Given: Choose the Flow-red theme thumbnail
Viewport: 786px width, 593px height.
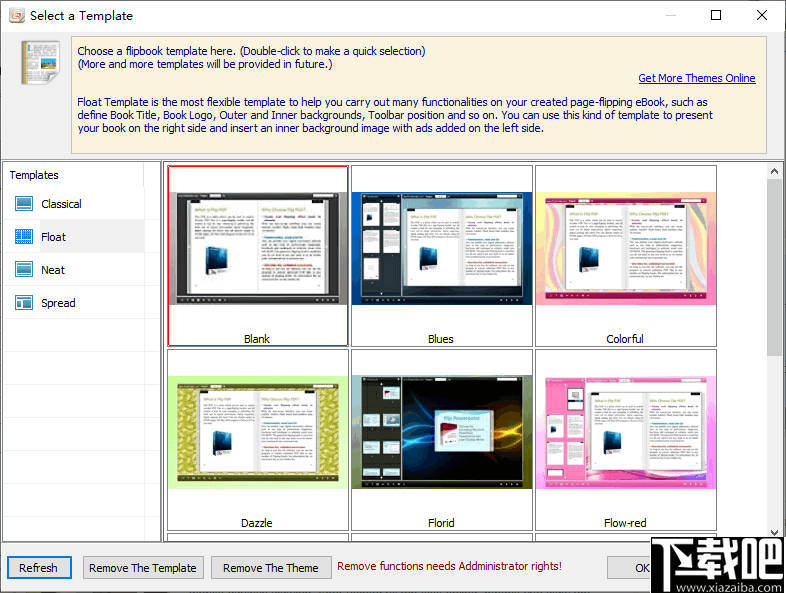Looking at the screenshot, I should click(x=626, y=433).
